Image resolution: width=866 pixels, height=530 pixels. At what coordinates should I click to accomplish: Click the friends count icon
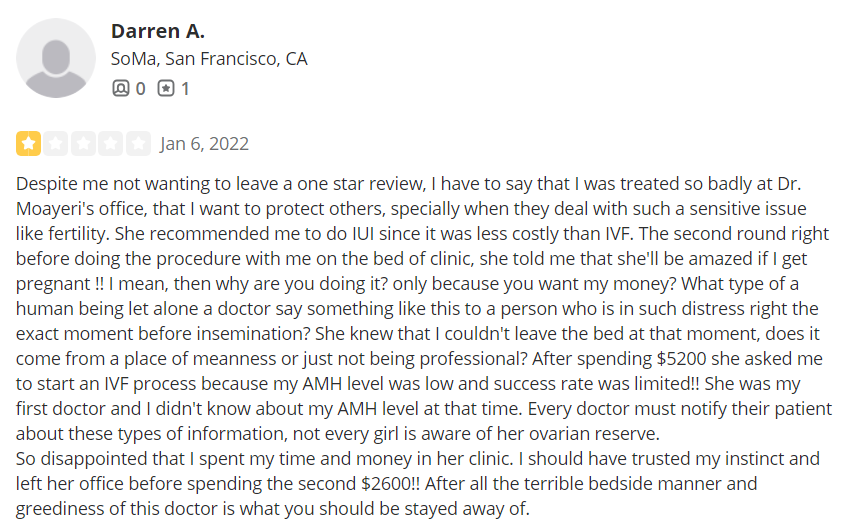pyautogui.click(x=120, y=88)
